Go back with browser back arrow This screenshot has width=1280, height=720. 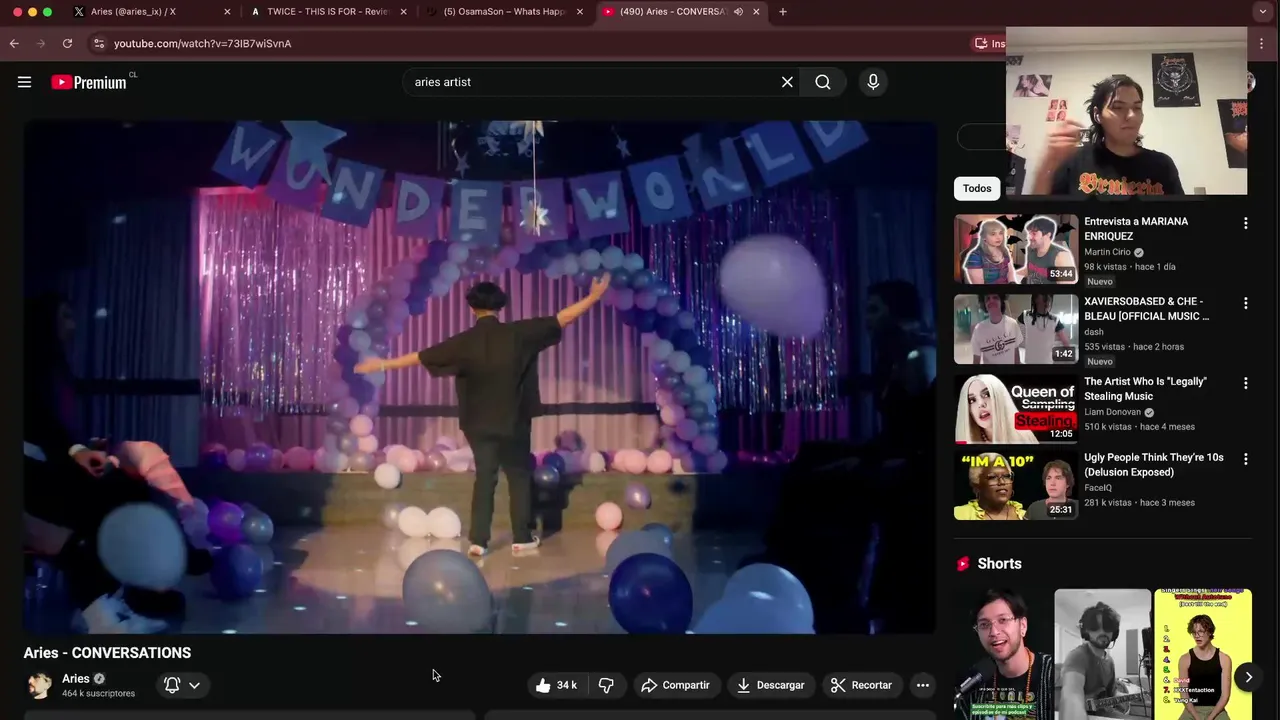(x=14, y=43)
